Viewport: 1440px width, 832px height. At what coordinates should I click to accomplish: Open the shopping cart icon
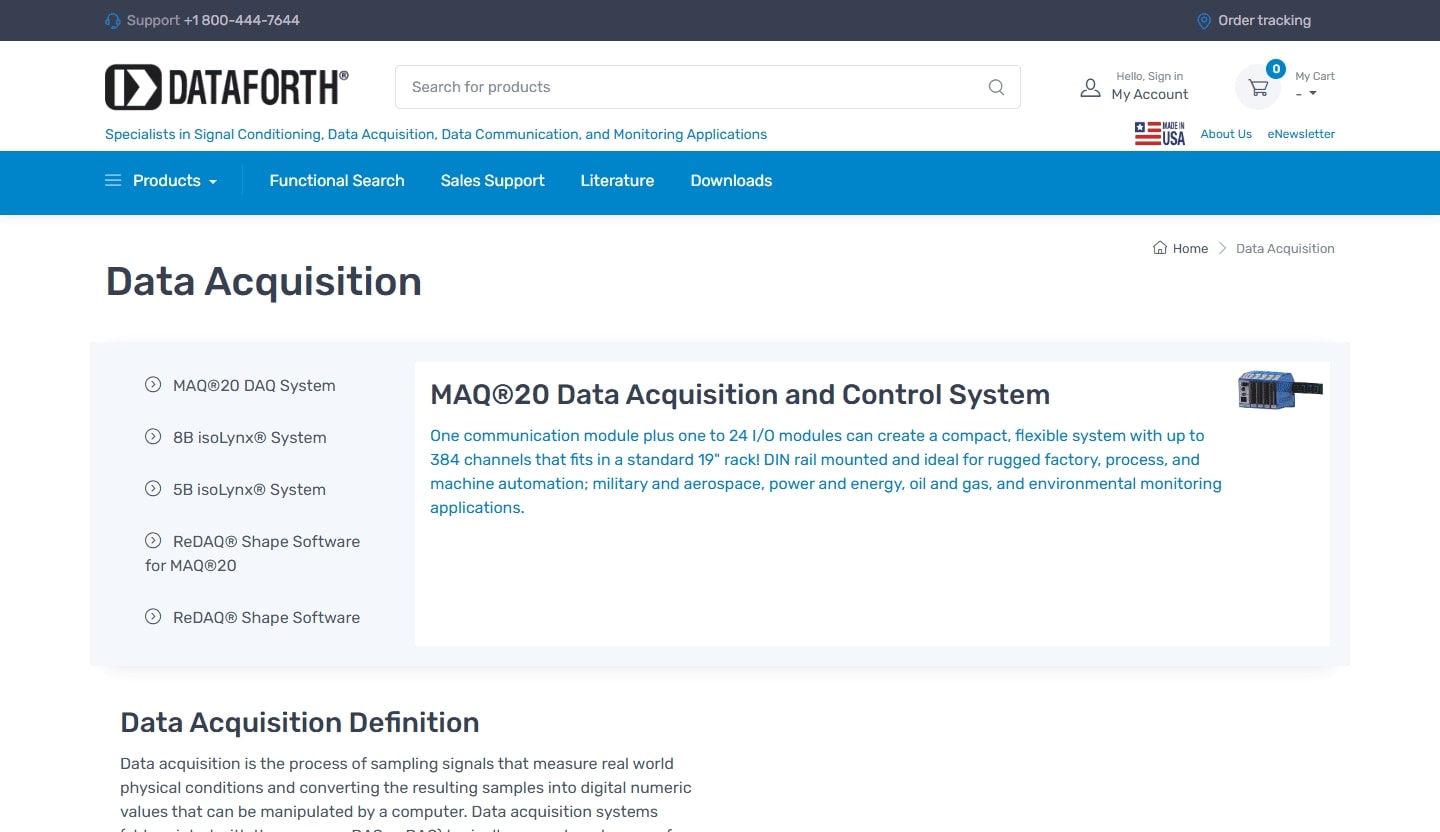pyautogui.click(x=1258, y=88)
